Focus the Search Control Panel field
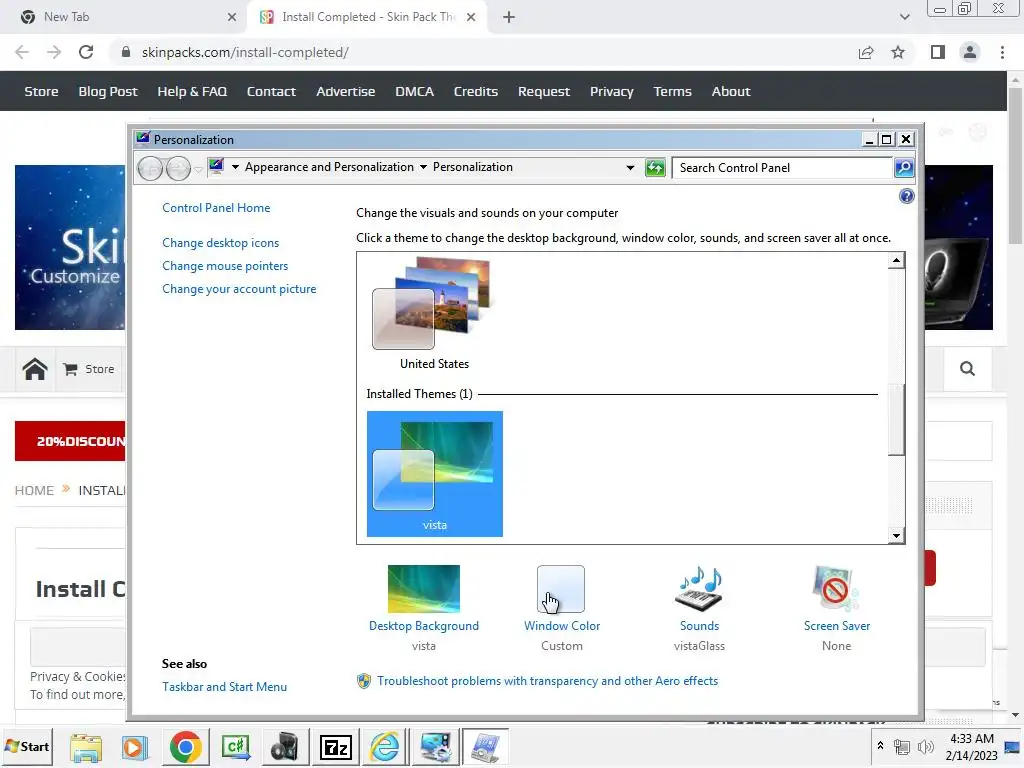This screenshot has height=768, width=1024. 783,168
